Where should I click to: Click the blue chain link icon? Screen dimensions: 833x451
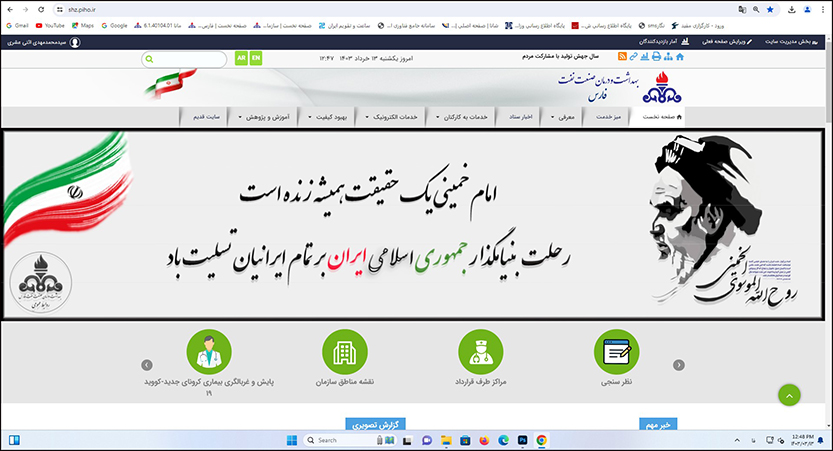pyautogui.click(x=633, y=57)
